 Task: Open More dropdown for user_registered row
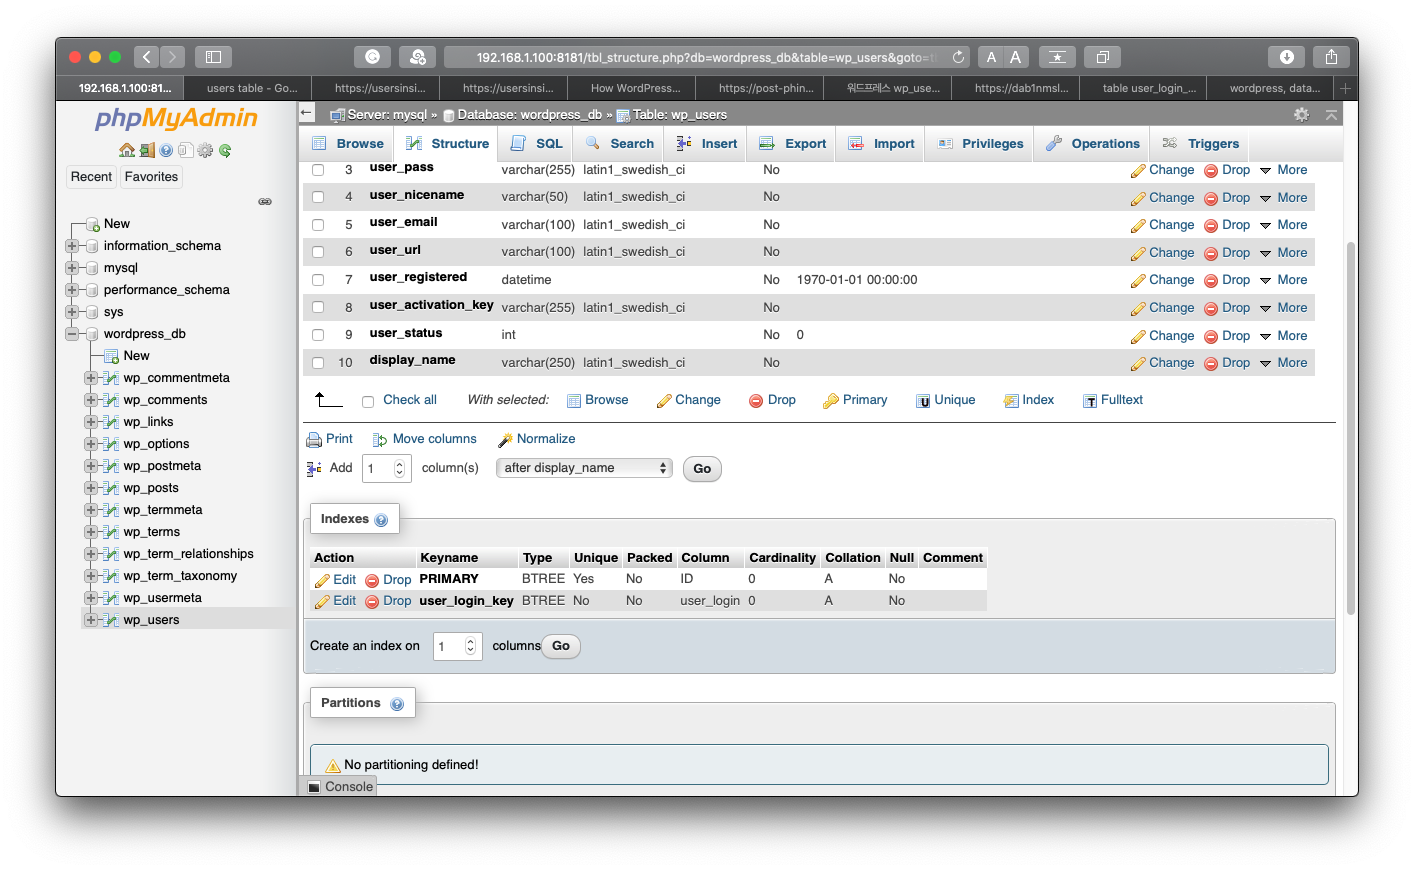[x=1283, y=280]
